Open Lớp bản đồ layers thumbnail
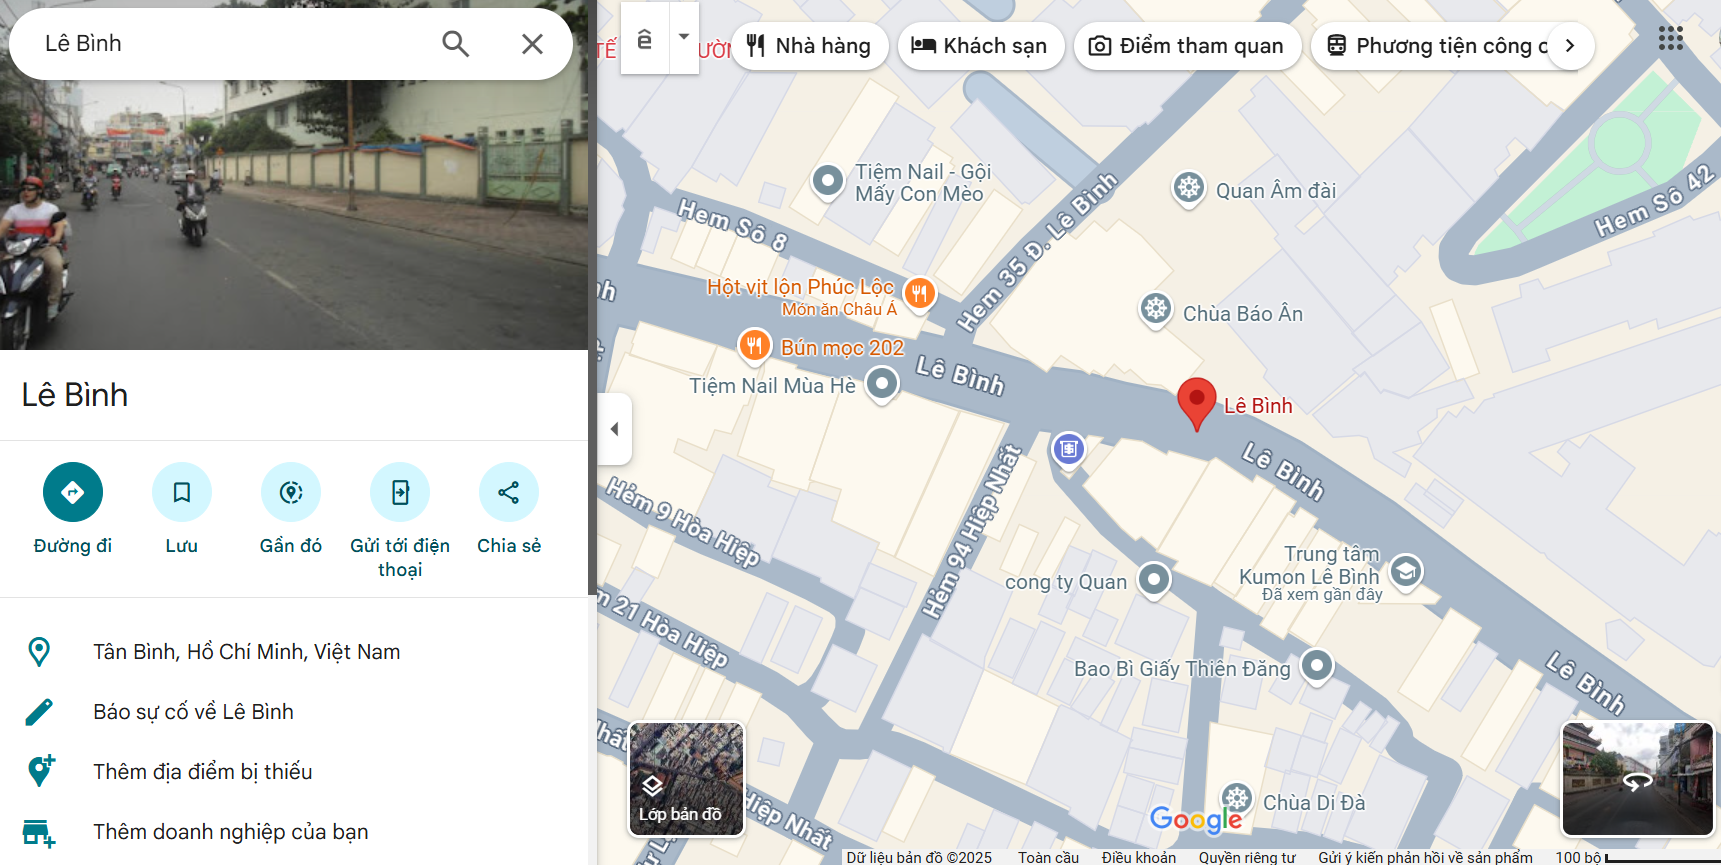This screenshot has width=1721, height=865. click(x=686, y=778)
